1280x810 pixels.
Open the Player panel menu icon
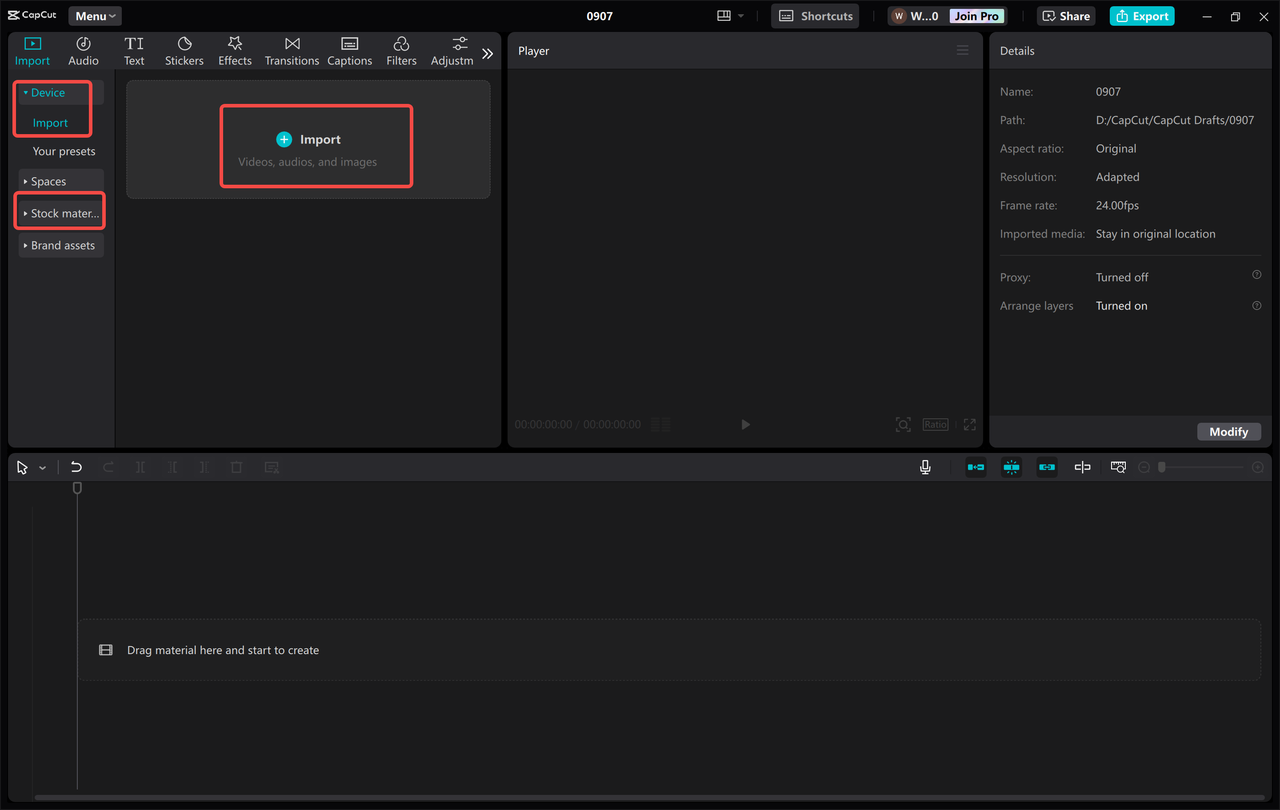tap(963, 50)
